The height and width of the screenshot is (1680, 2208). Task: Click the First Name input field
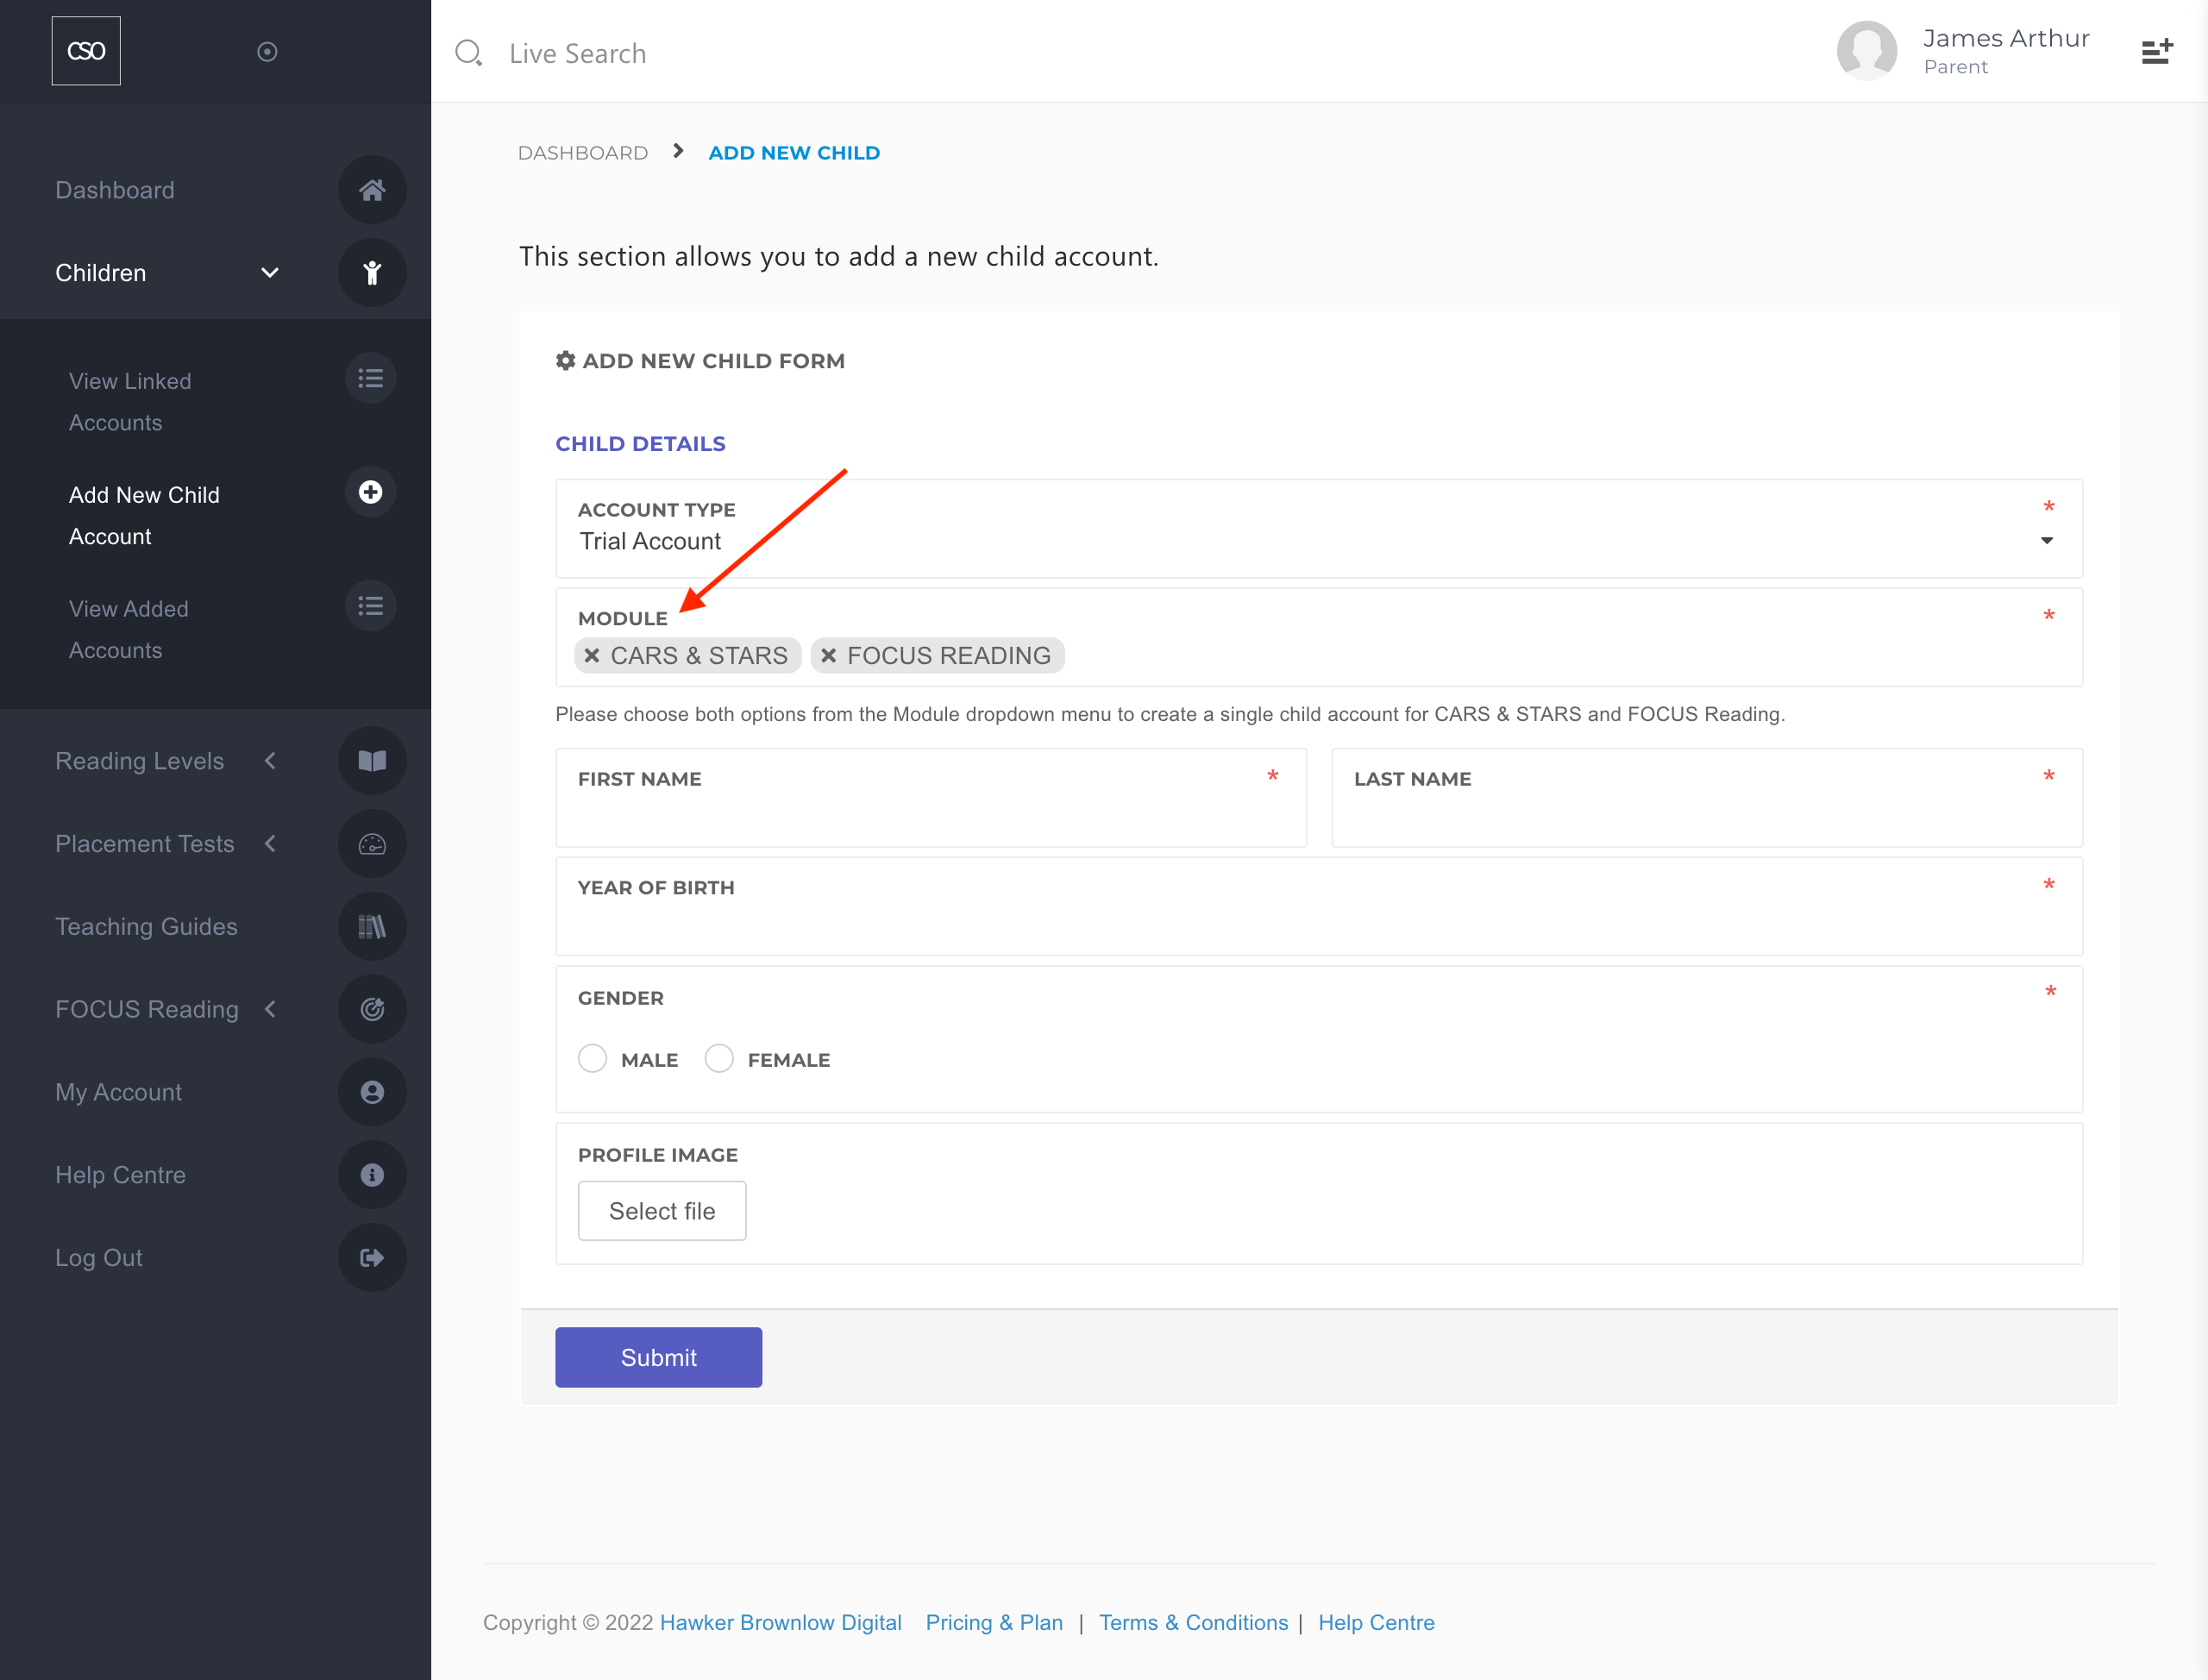(x=931, y=799)
